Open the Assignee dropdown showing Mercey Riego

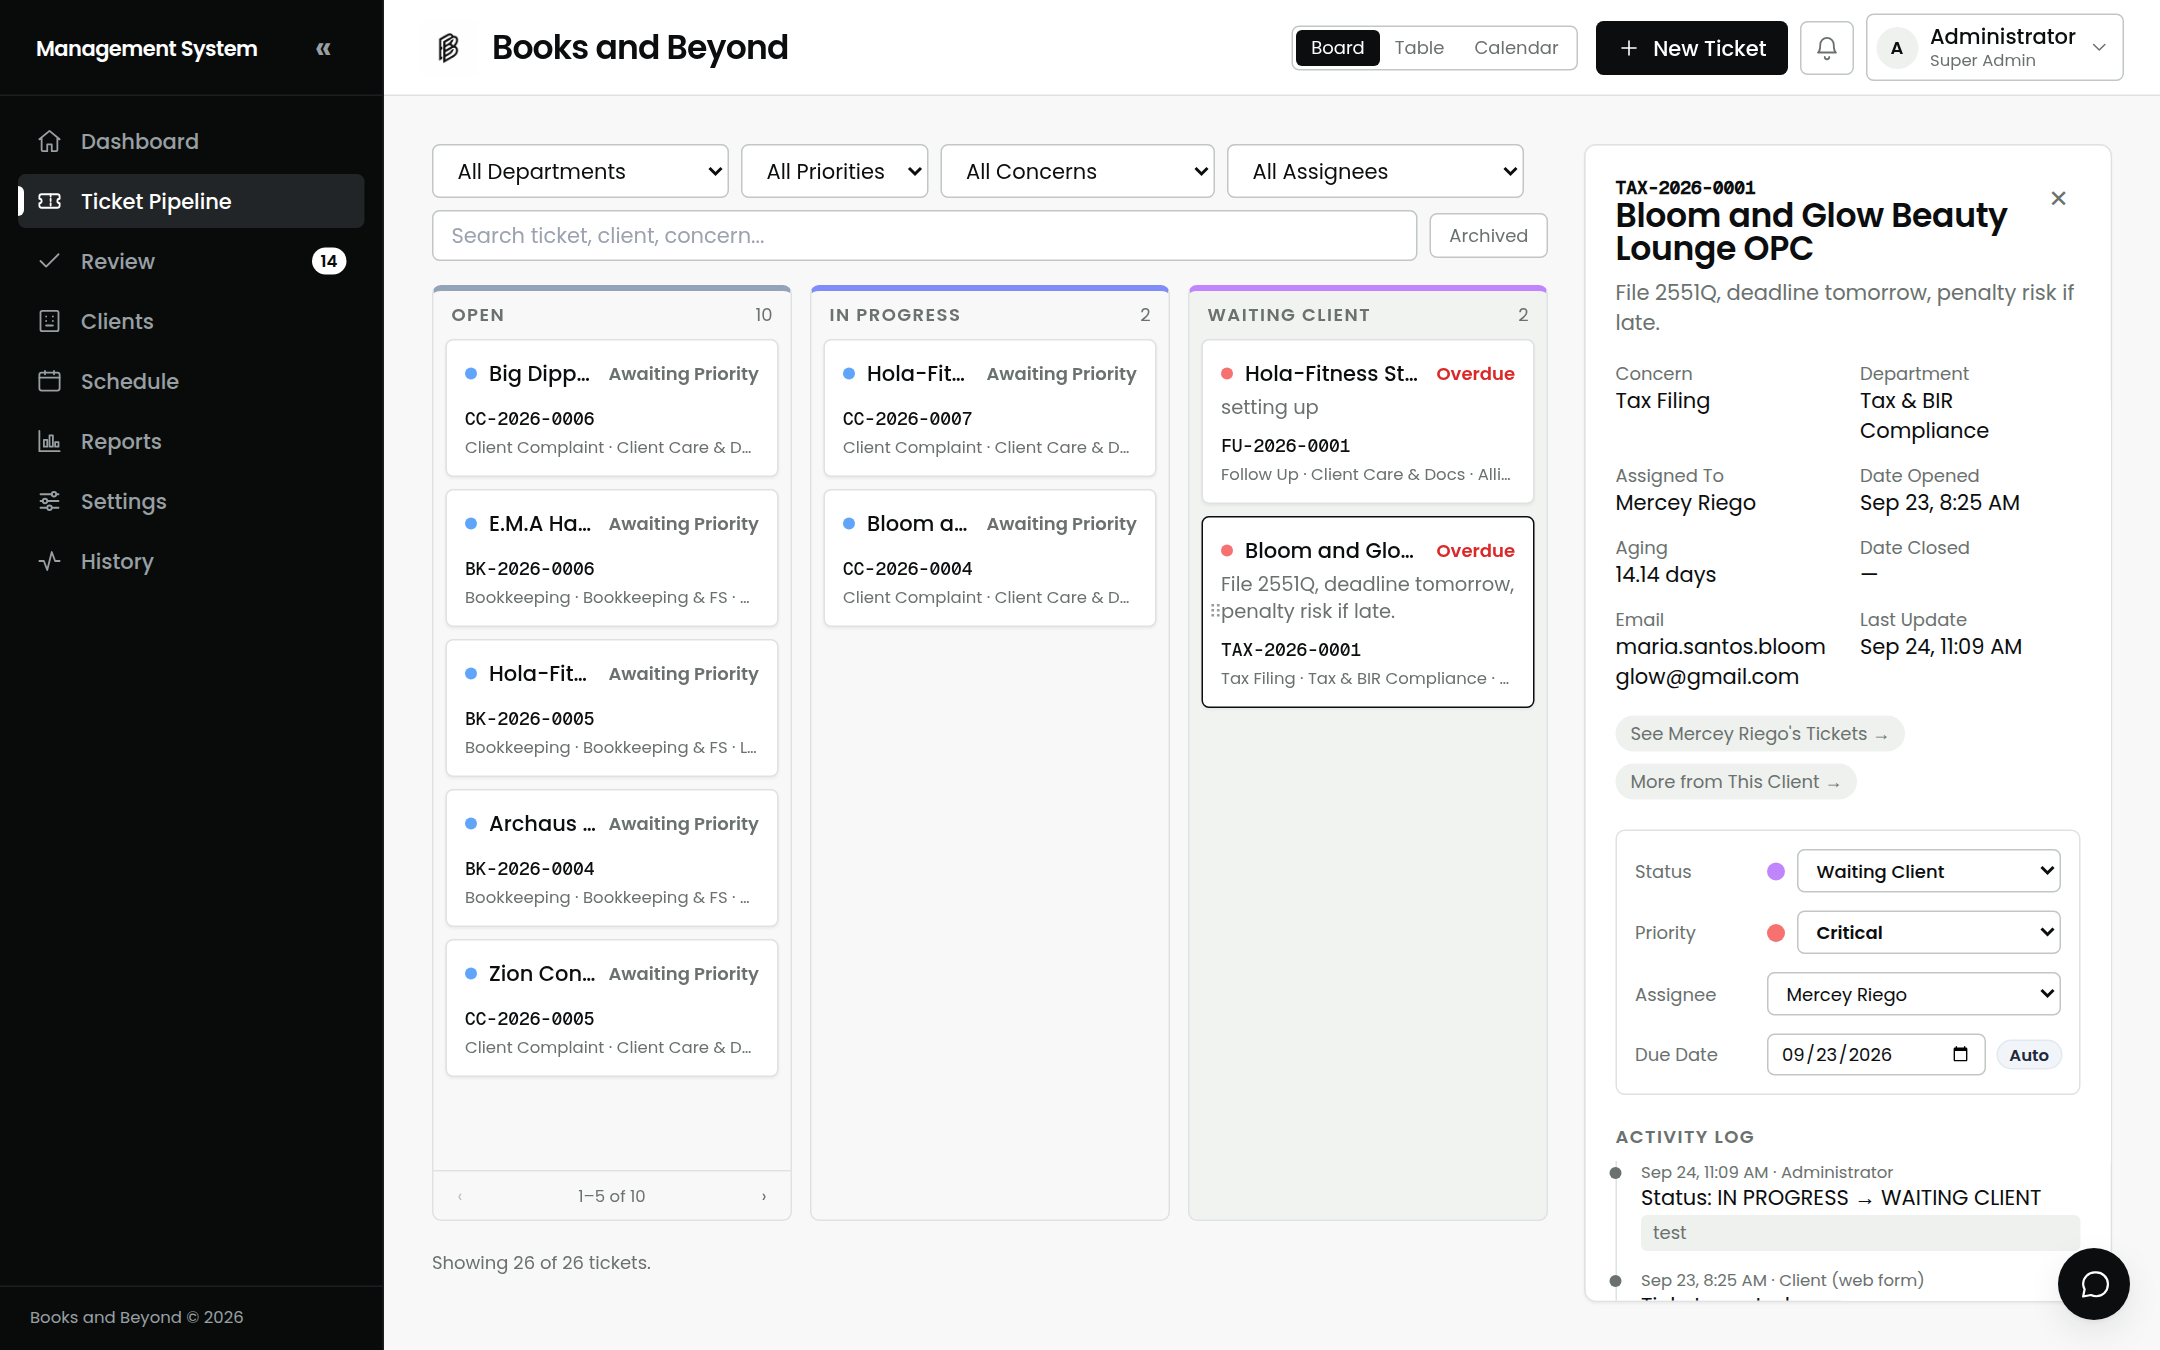pos(1913,994)
